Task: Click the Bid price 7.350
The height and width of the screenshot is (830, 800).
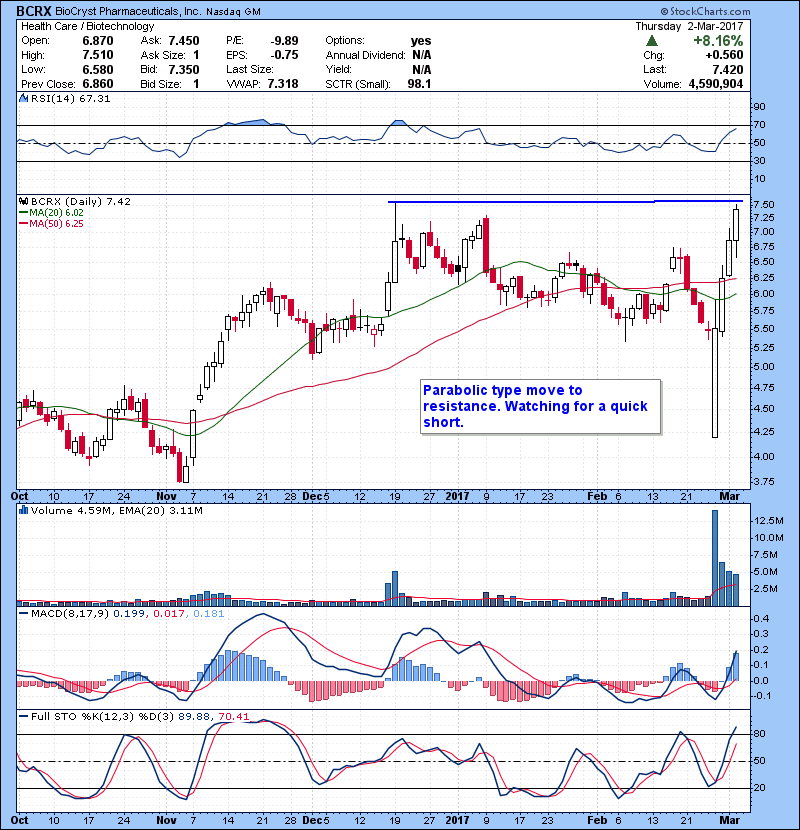Action: tap(184, 69)
